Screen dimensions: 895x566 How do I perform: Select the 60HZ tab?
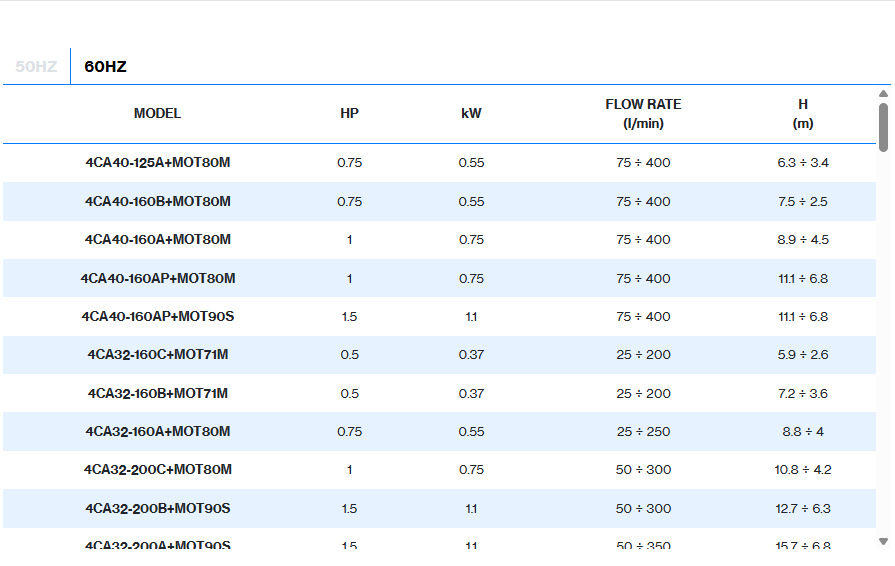tap(105, 67)
